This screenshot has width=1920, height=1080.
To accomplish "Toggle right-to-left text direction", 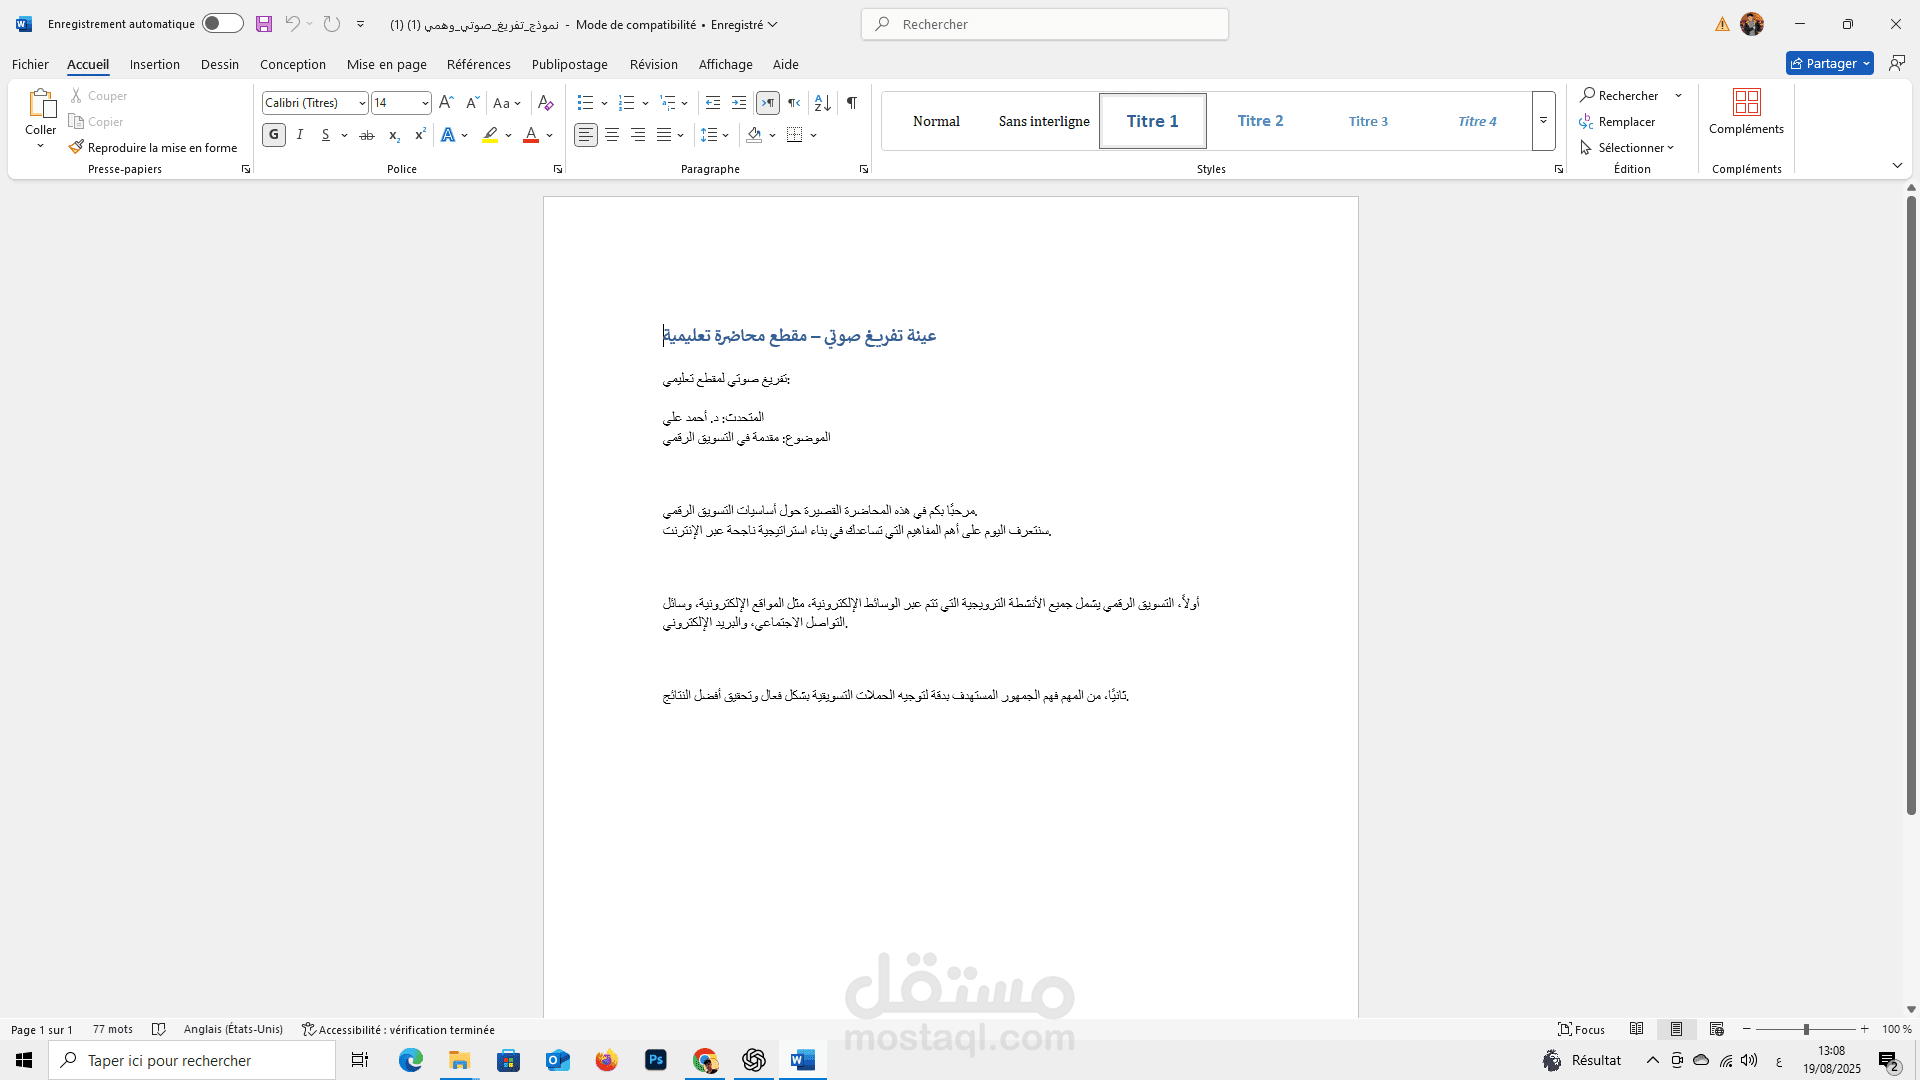I will (x=794, y=103).
